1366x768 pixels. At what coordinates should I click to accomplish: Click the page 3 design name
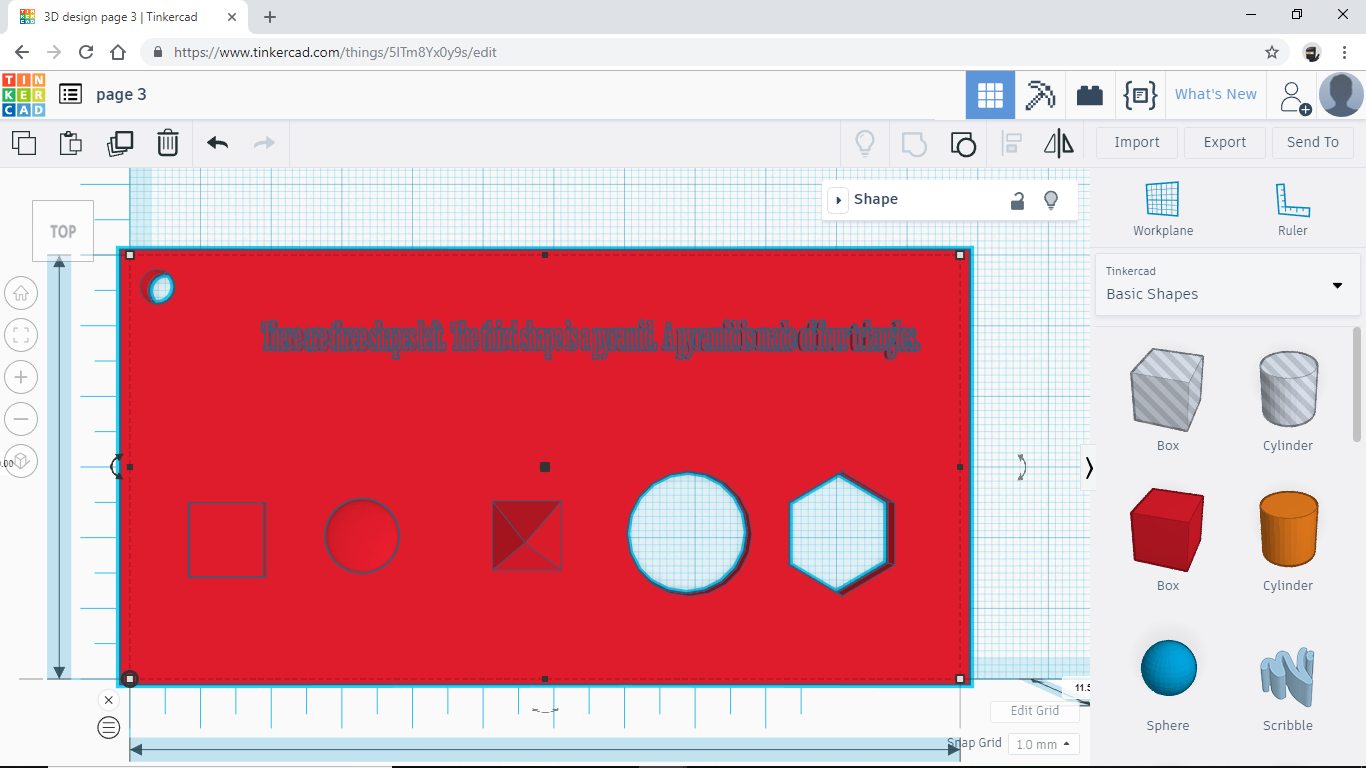tap(121, 94)
